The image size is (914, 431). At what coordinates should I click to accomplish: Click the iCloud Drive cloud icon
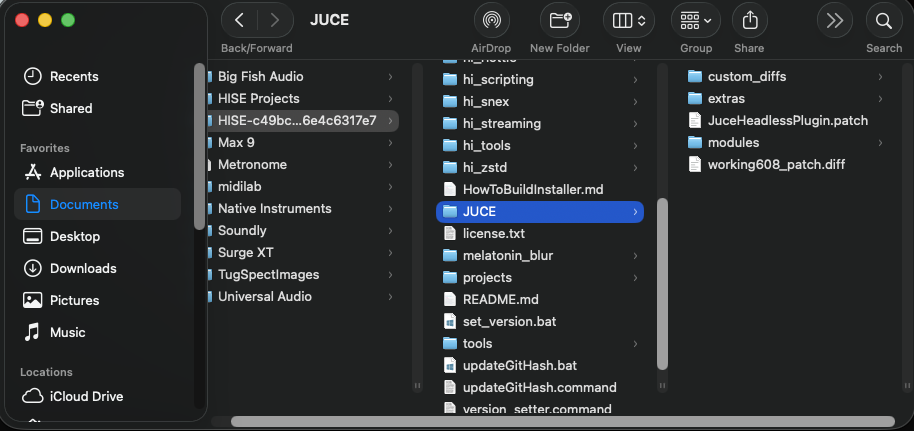pos(33,397)
